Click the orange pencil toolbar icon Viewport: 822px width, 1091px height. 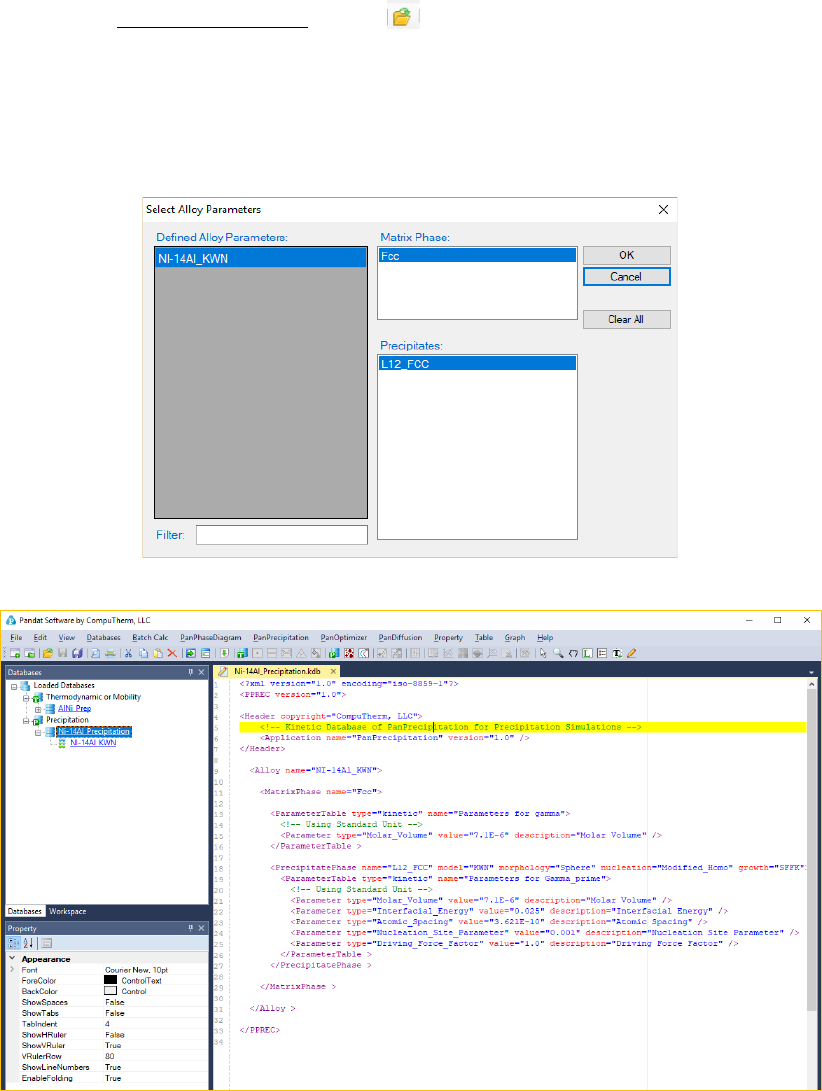click(x=631, y=653)
